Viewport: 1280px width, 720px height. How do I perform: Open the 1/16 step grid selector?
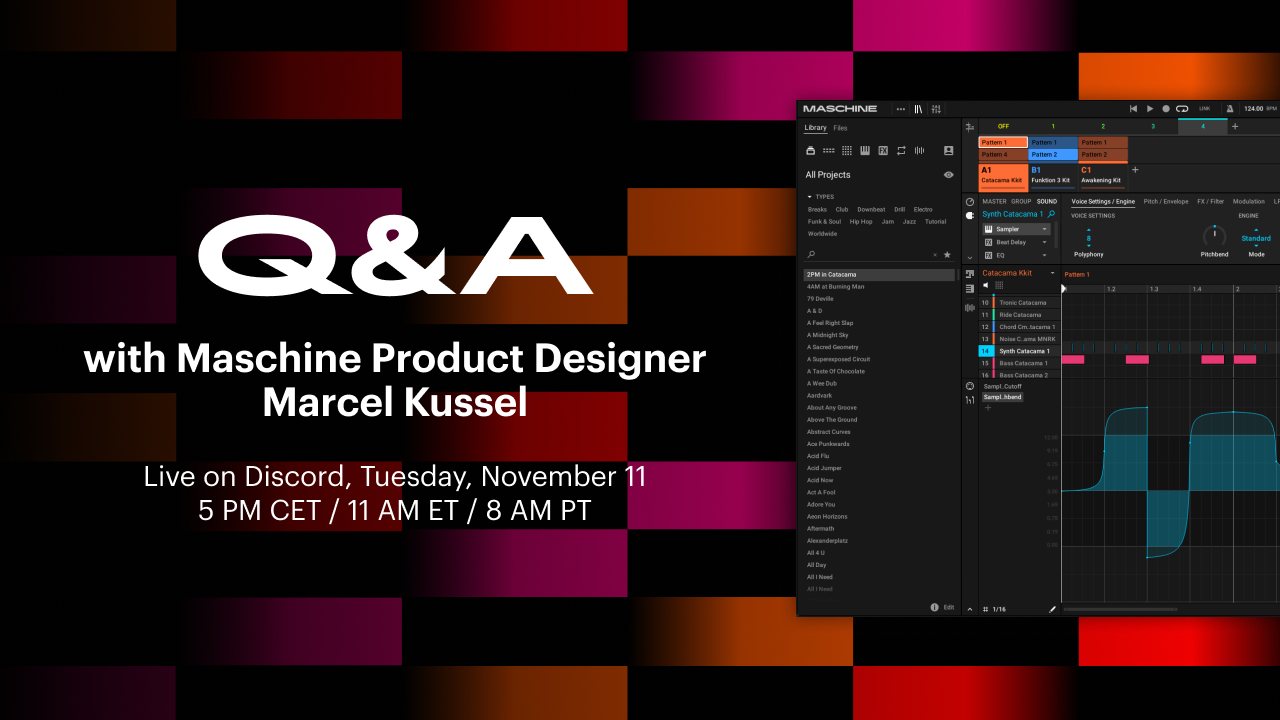coord(999,609)
